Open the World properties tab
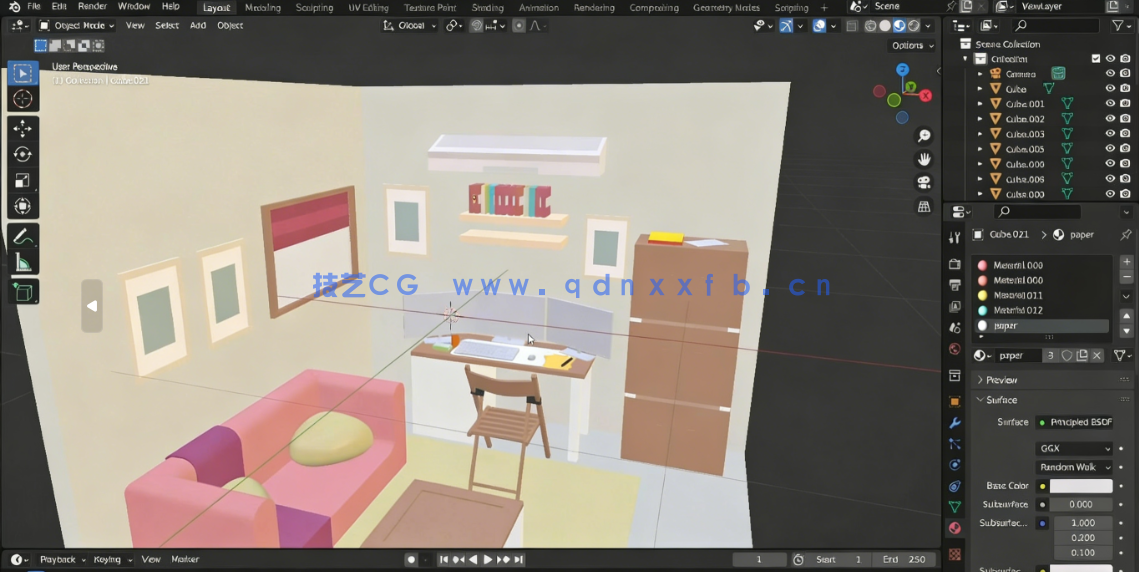1139x572 pixels. point(955,350)
